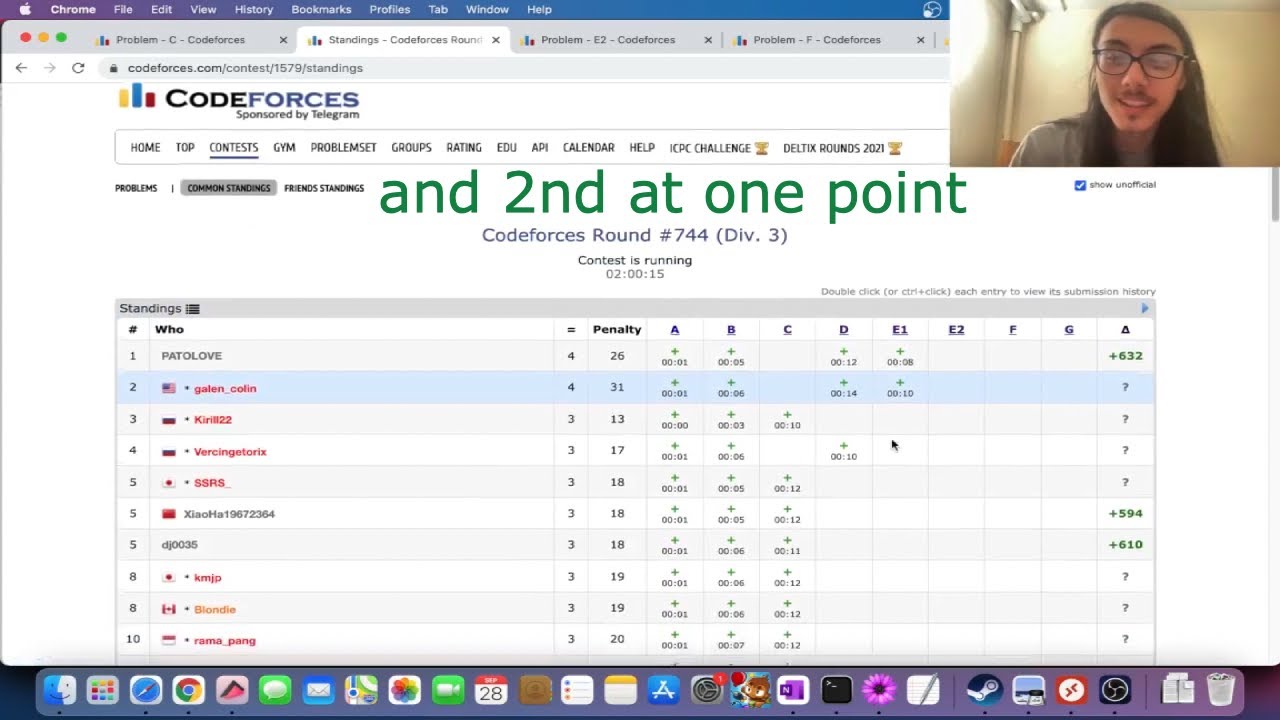Open the Chrome File menu

click(x=123, y=9)
